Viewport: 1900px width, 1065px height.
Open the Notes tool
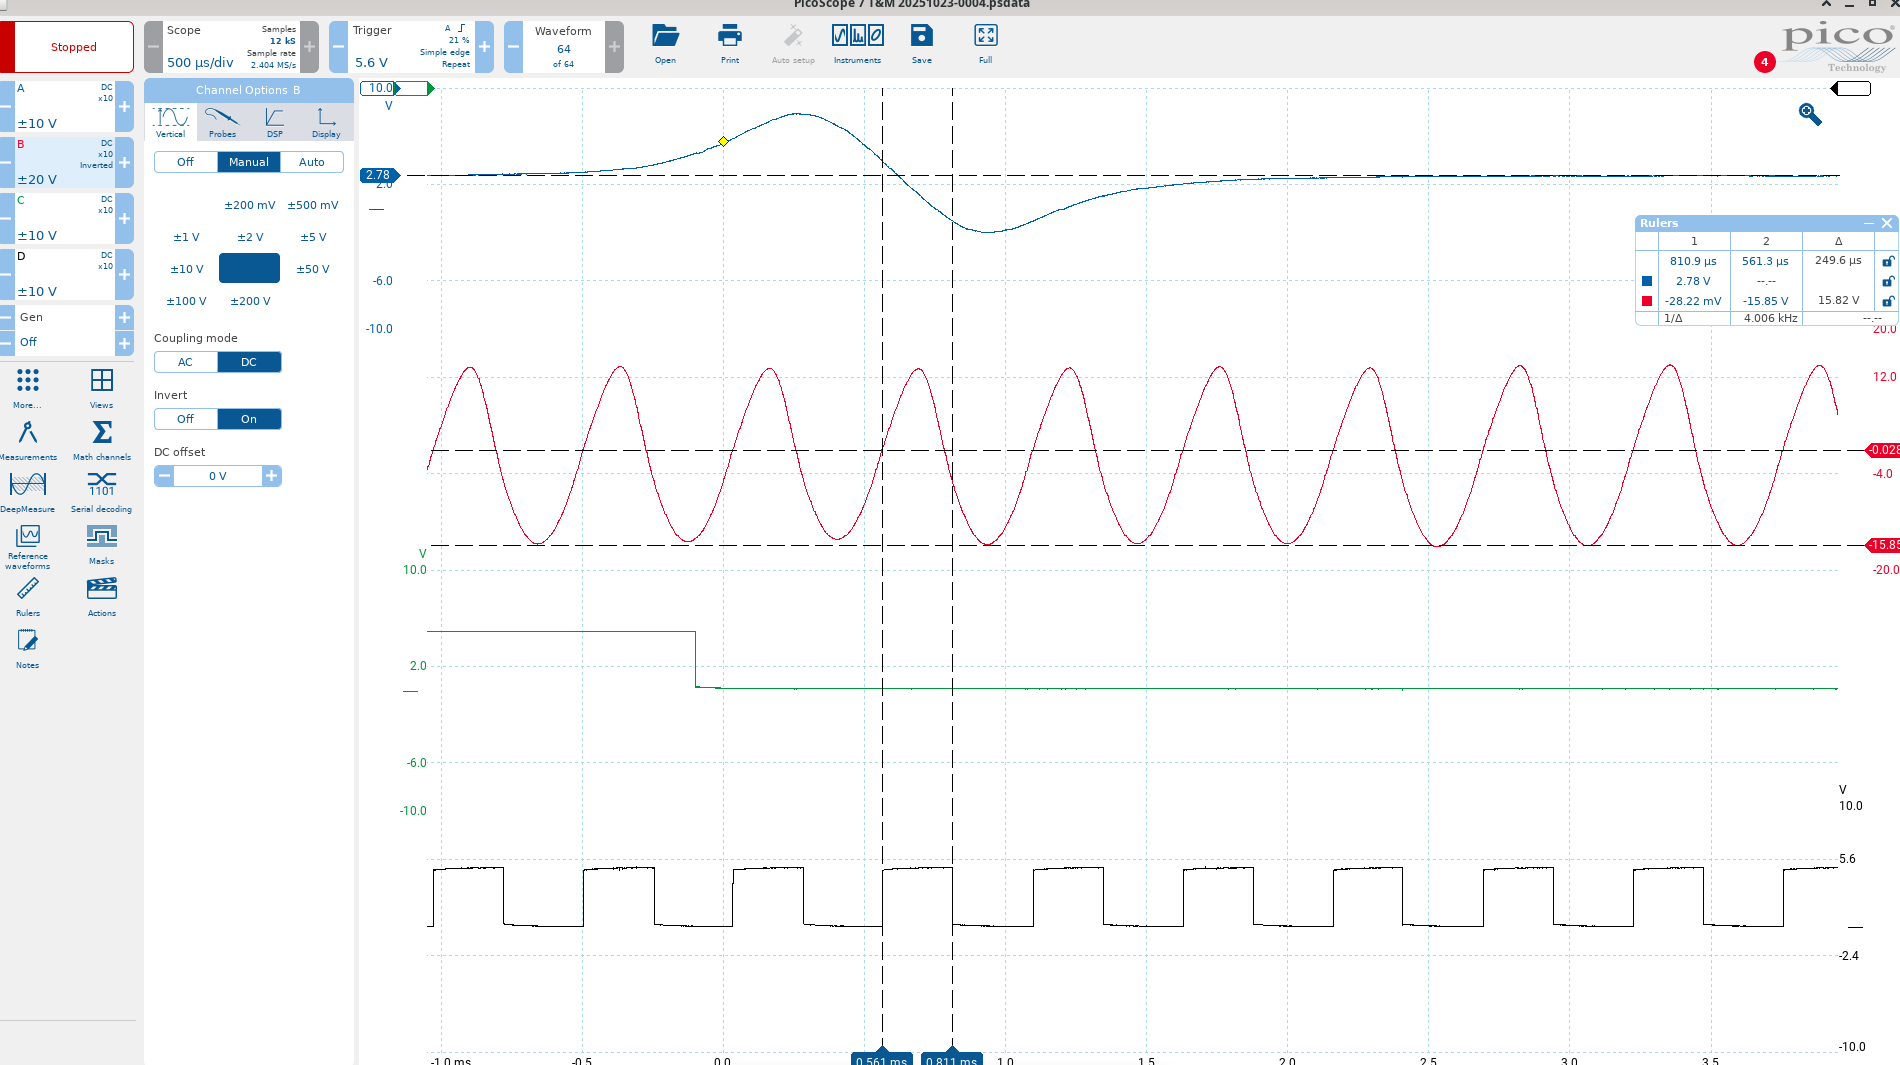[27, 648]
